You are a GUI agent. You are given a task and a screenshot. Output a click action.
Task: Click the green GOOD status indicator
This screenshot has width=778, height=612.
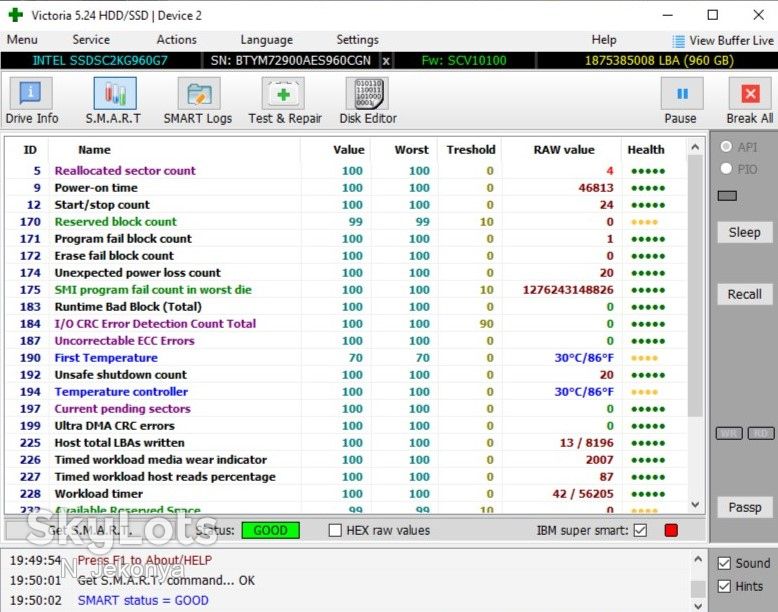pyautogui.click(x=270, y=531)
